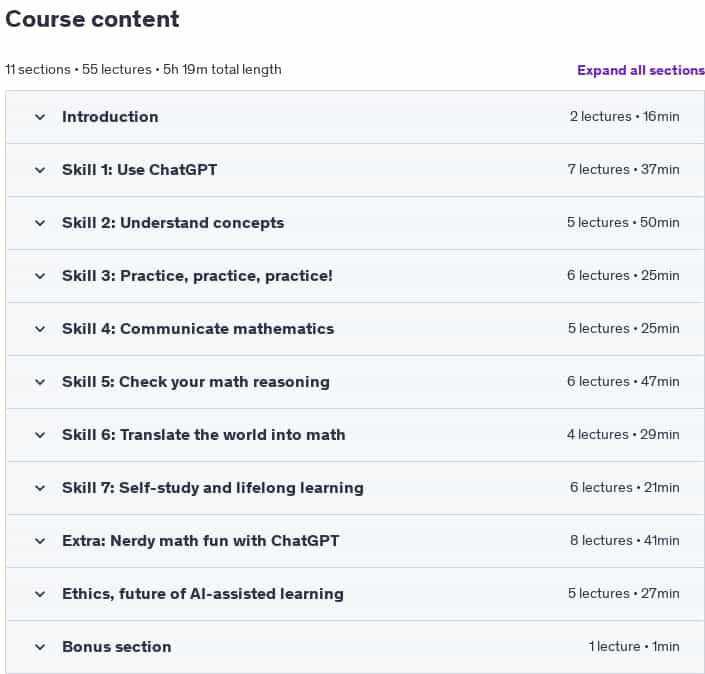Click '6 lectures • 47min' label
This screenshot has width=705, height=674.
tap(623, 381)
